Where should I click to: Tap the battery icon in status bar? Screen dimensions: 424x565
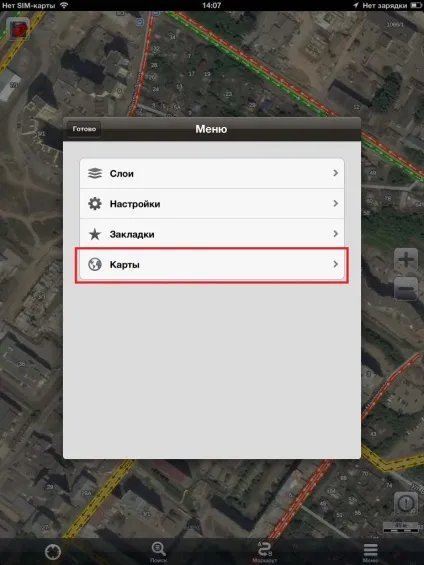pyautogui.click(x=416, y=5)
